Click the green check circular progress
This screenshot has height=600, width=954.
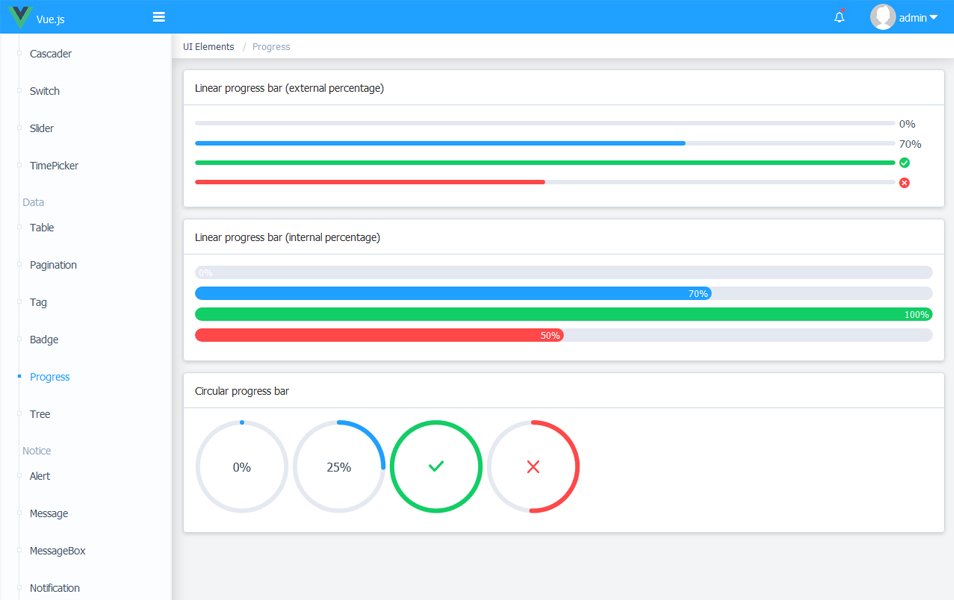[436, 467]
